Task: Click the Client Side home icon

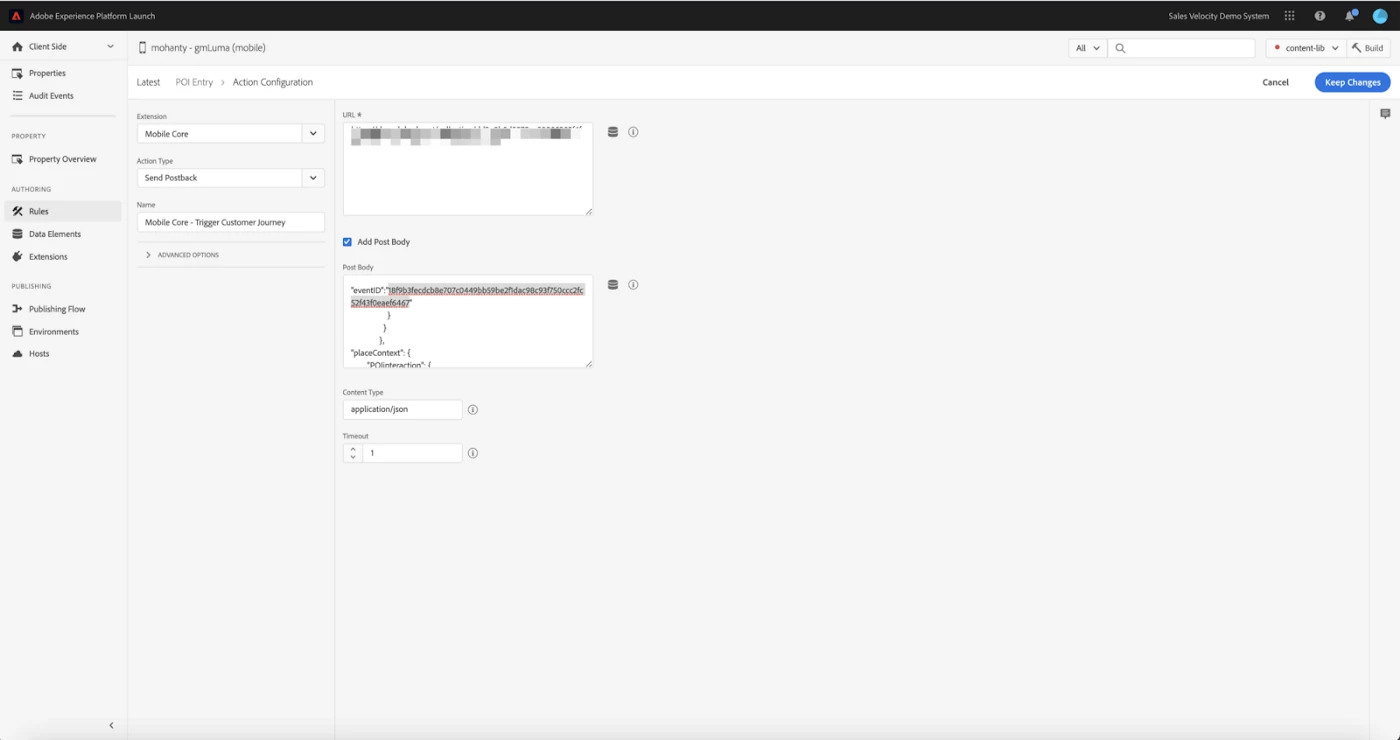Action: [x=17, y=47]
